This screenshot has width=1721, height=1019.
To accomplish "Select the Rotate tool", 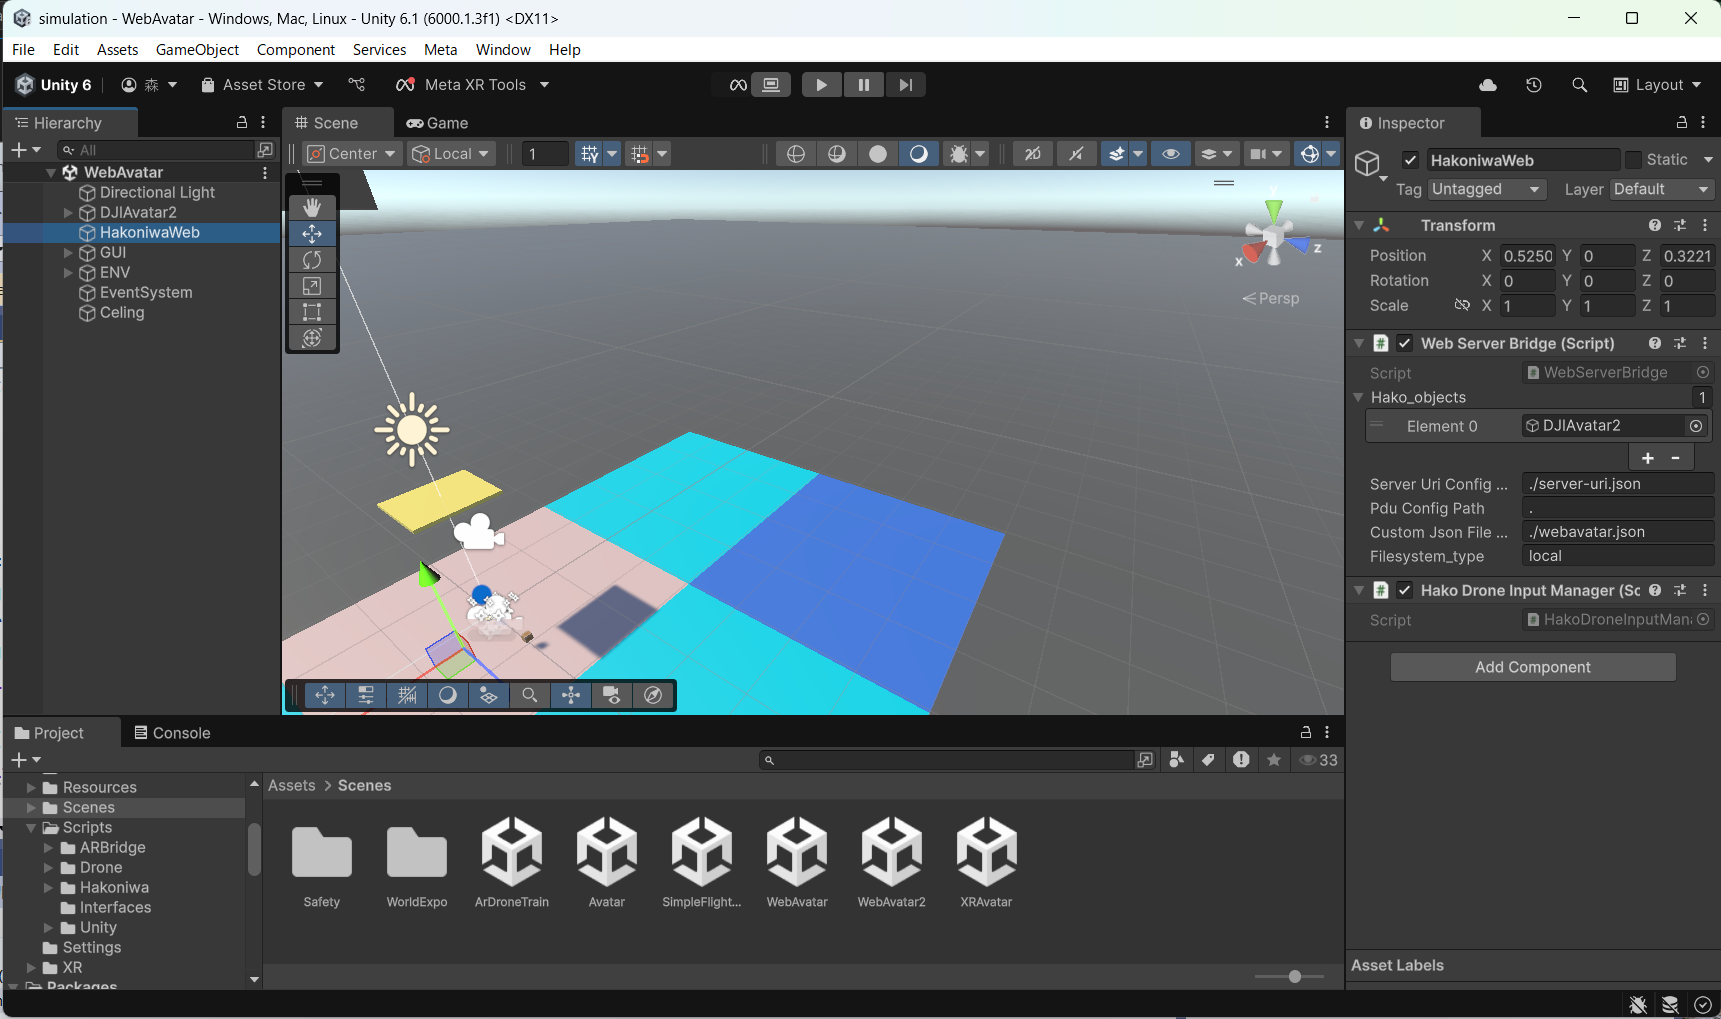I will click(x=312, y=260).
